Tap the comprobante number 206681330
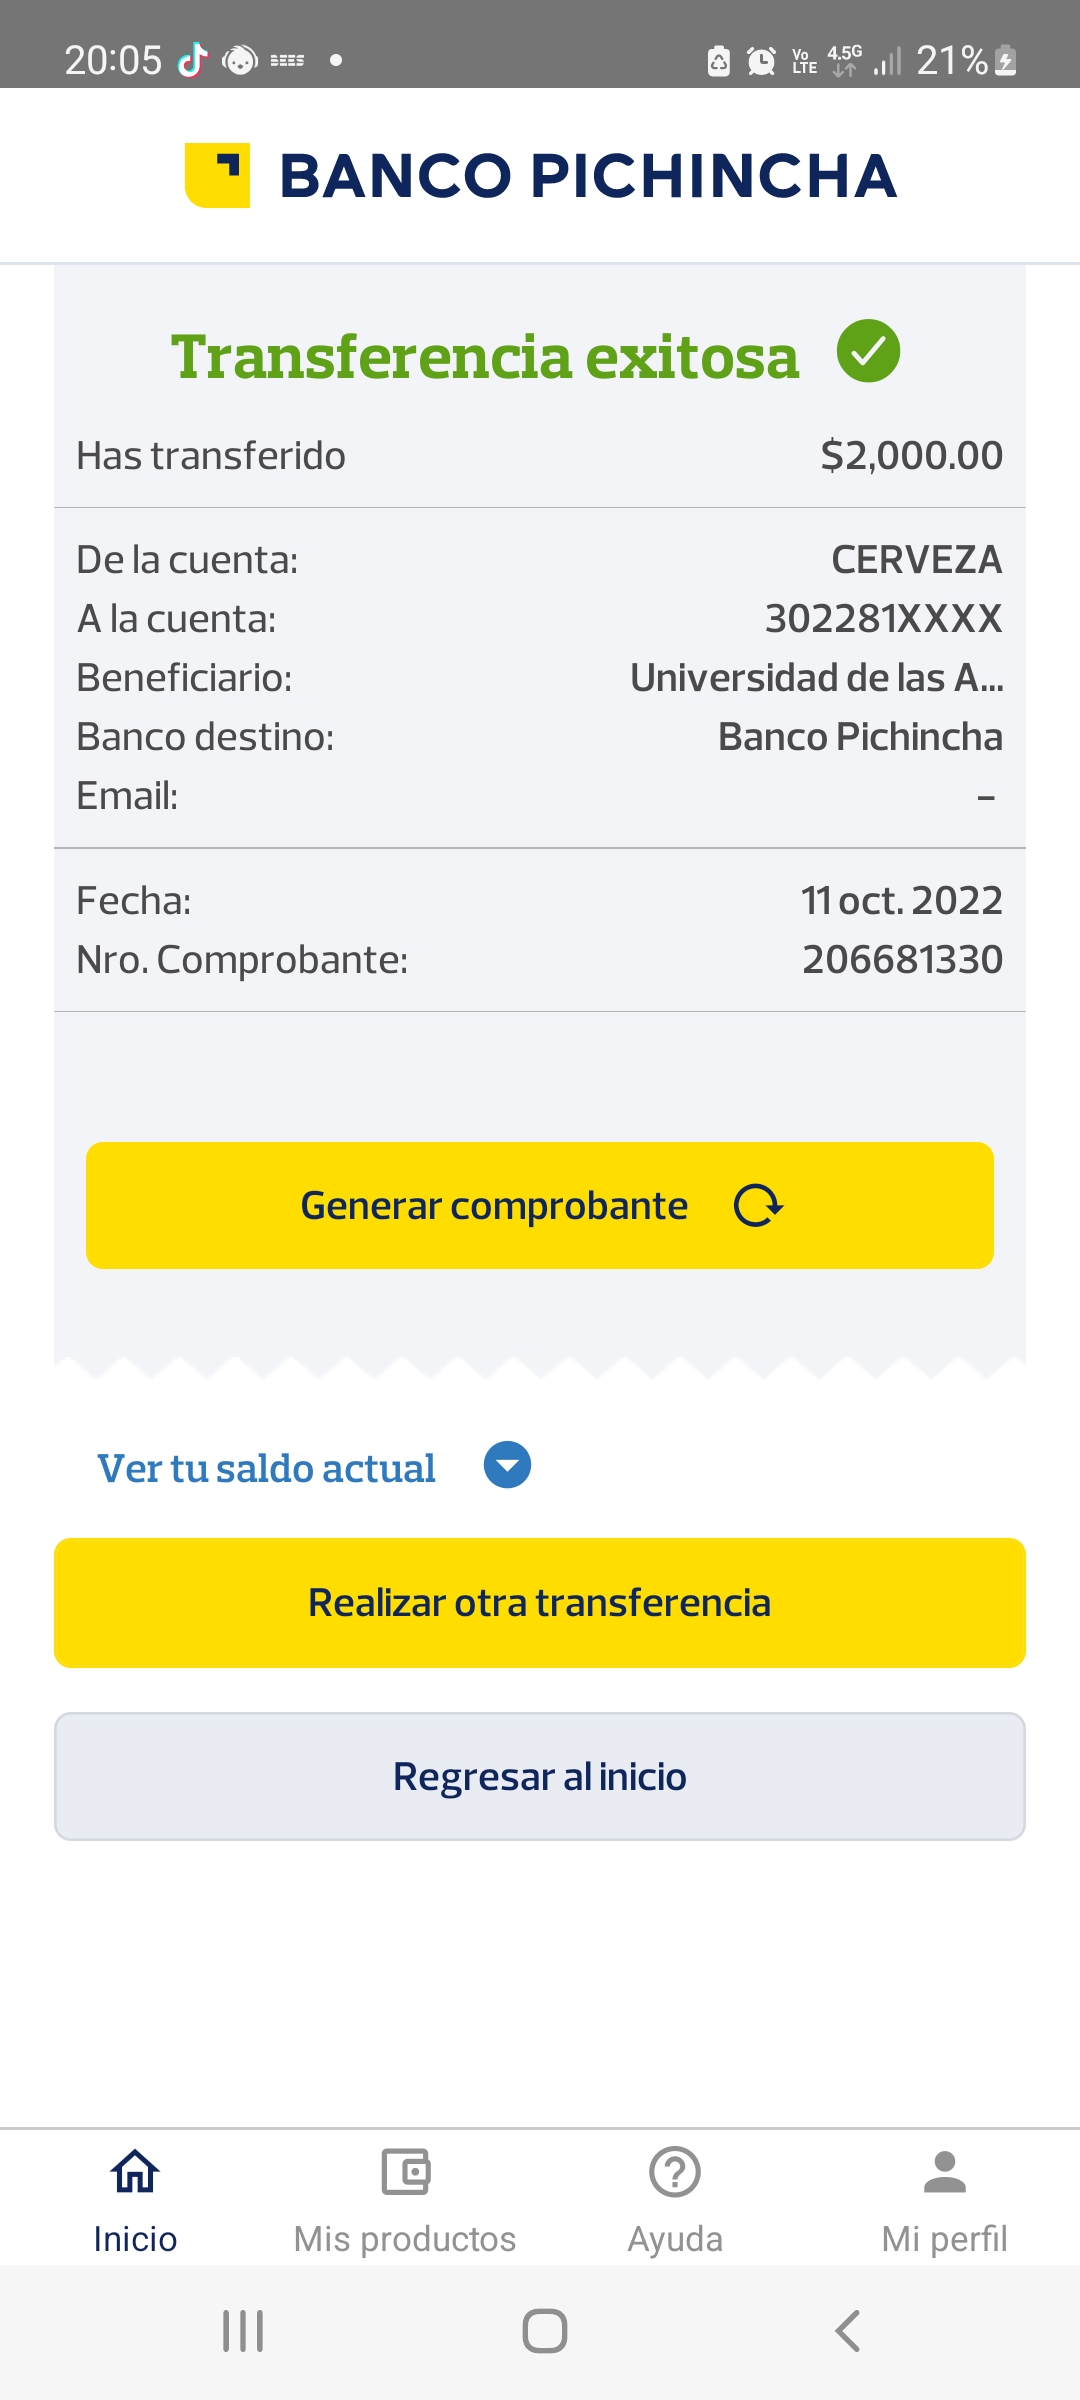The width and height of the screenshot is (1080, 2400). tap(902, 960)
